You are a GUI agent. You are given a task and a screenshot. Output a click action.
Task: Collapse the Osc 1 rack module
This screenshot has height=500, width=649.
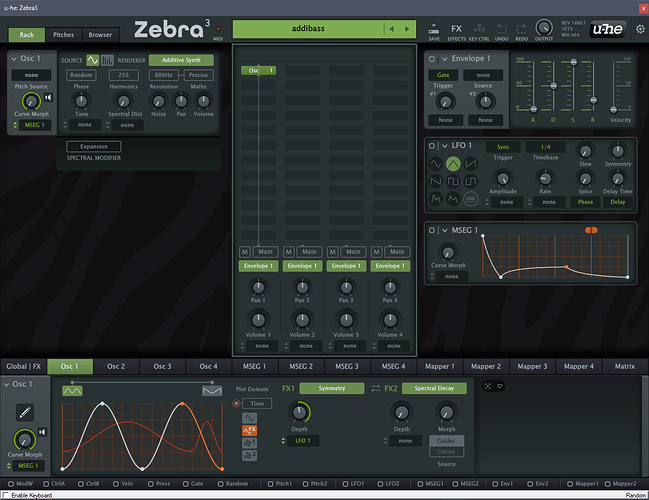point(14,59)
